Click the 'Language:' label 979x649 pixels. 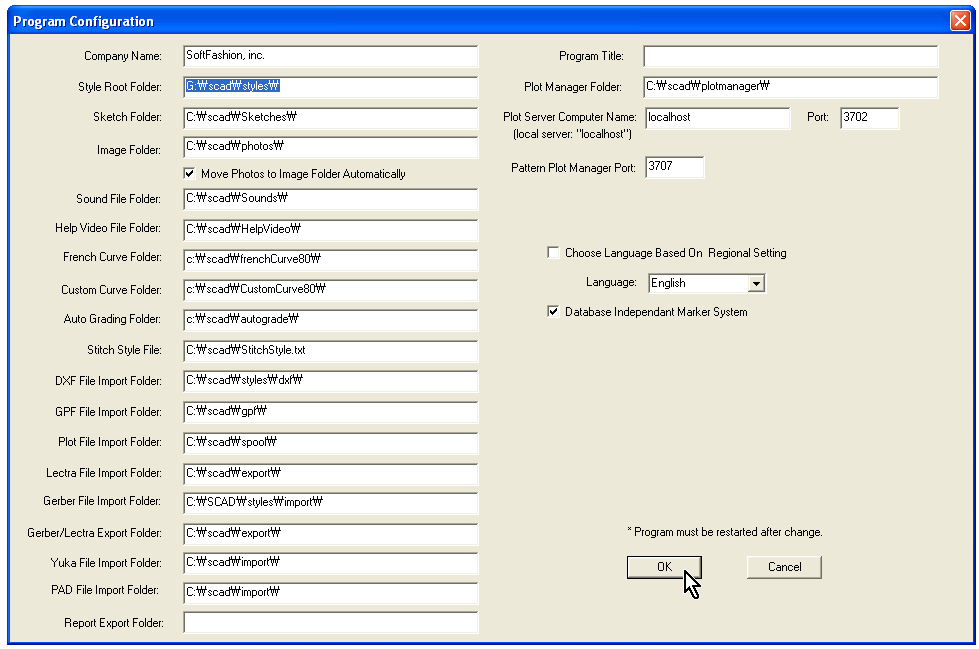pos(611,282)
